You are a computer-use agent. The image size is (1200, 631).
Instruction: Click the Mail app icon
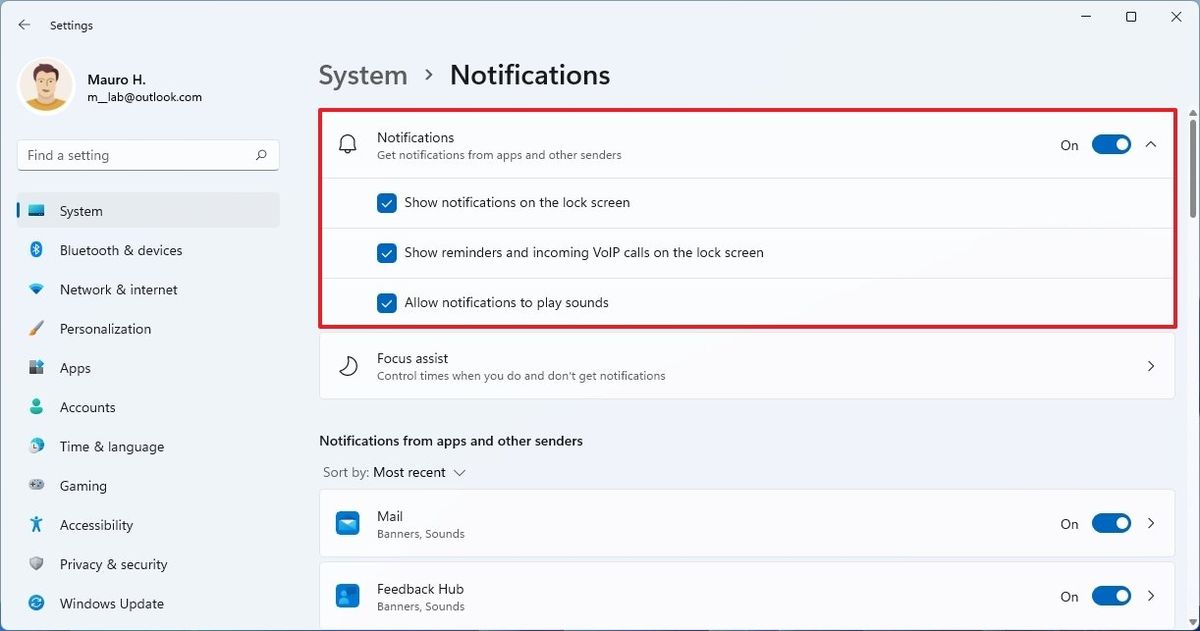(x=347, y=523)
